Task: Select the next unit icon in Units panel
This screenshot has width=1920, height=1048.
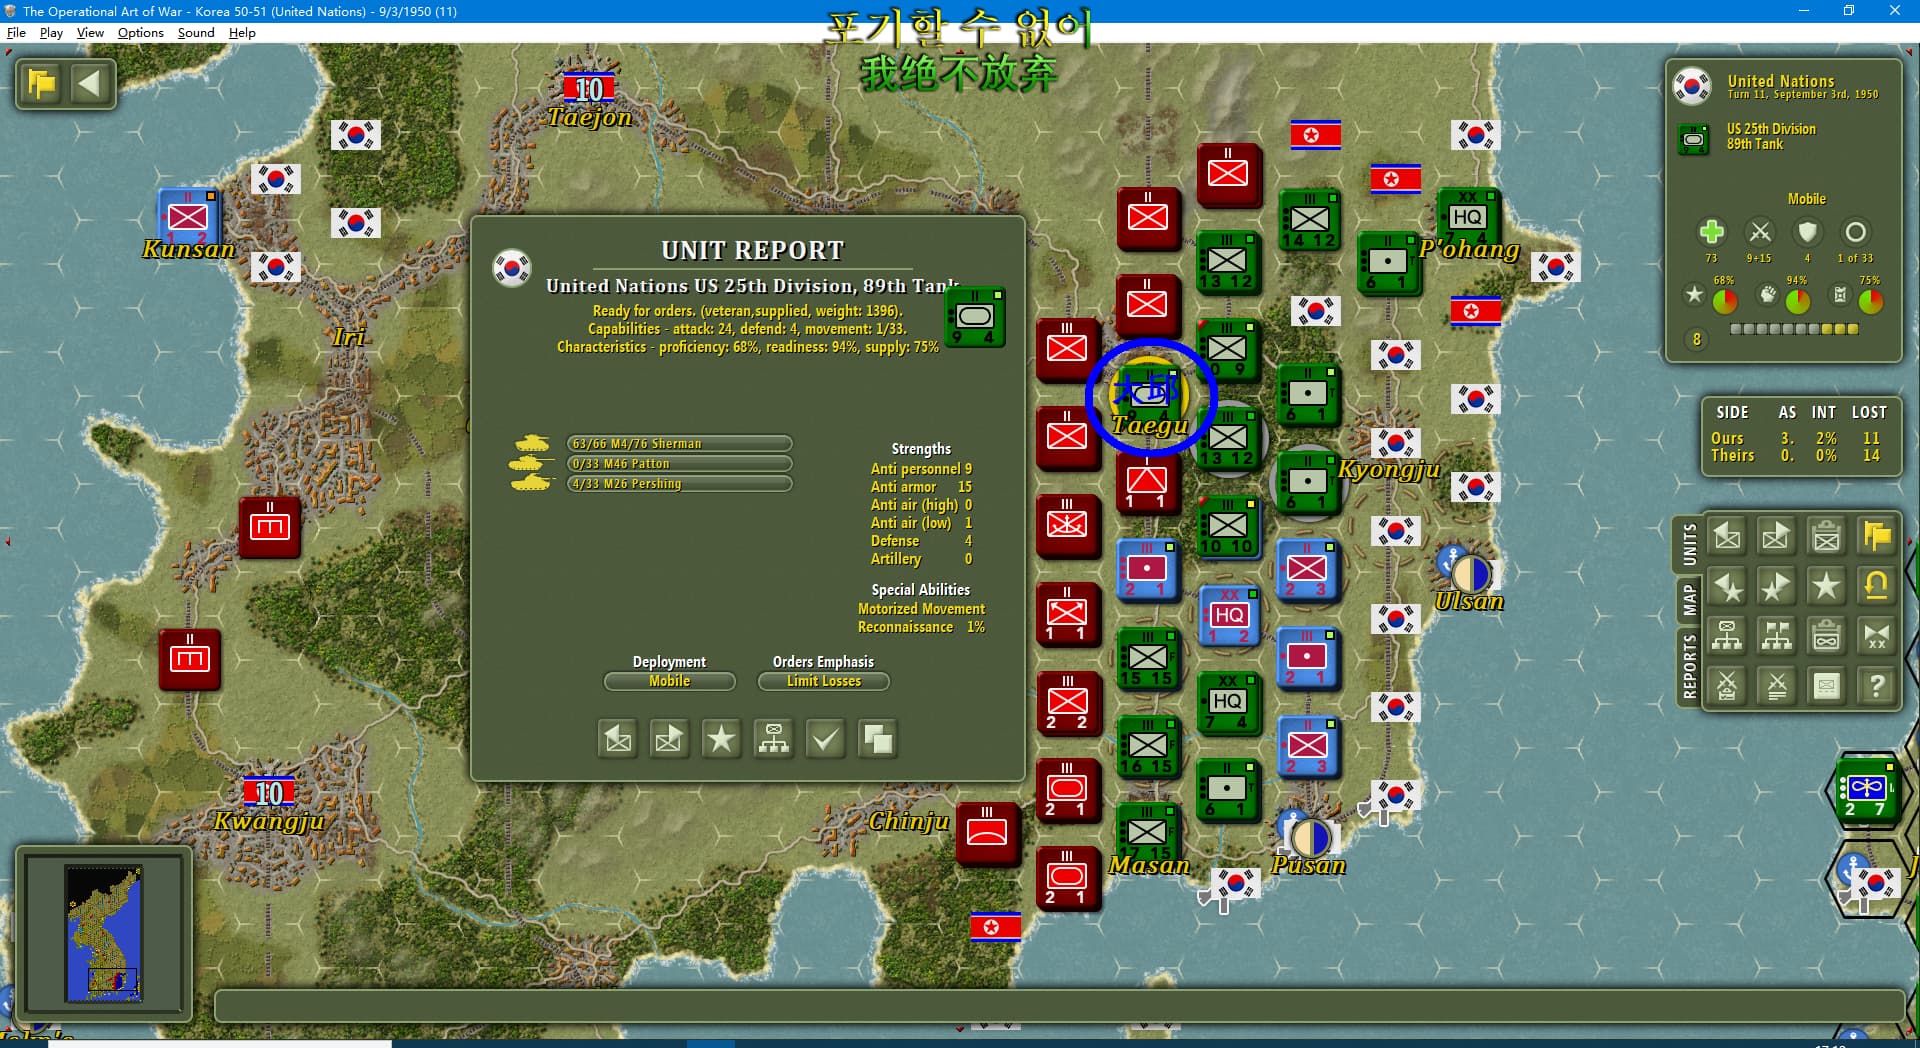Action: click(x=1777, y=537)
